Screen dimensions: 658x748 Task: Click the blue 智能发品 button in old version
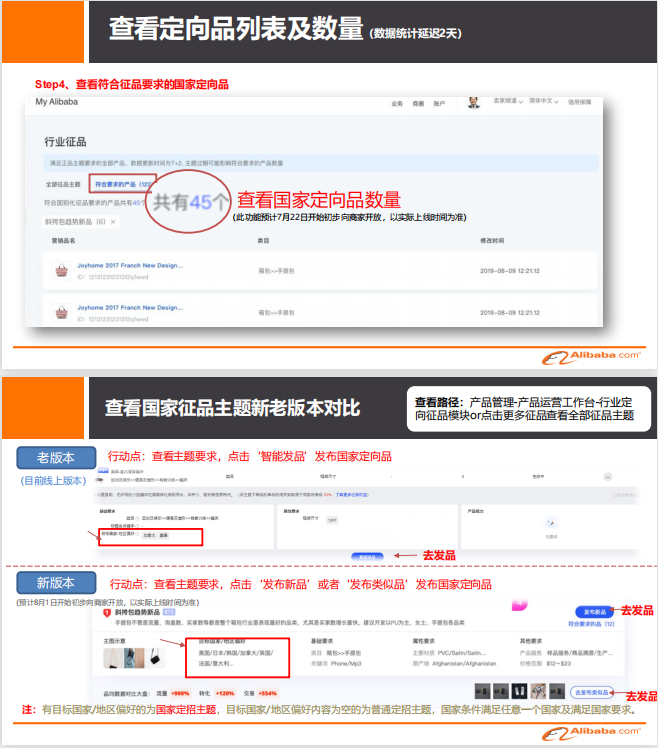[366, 555]
